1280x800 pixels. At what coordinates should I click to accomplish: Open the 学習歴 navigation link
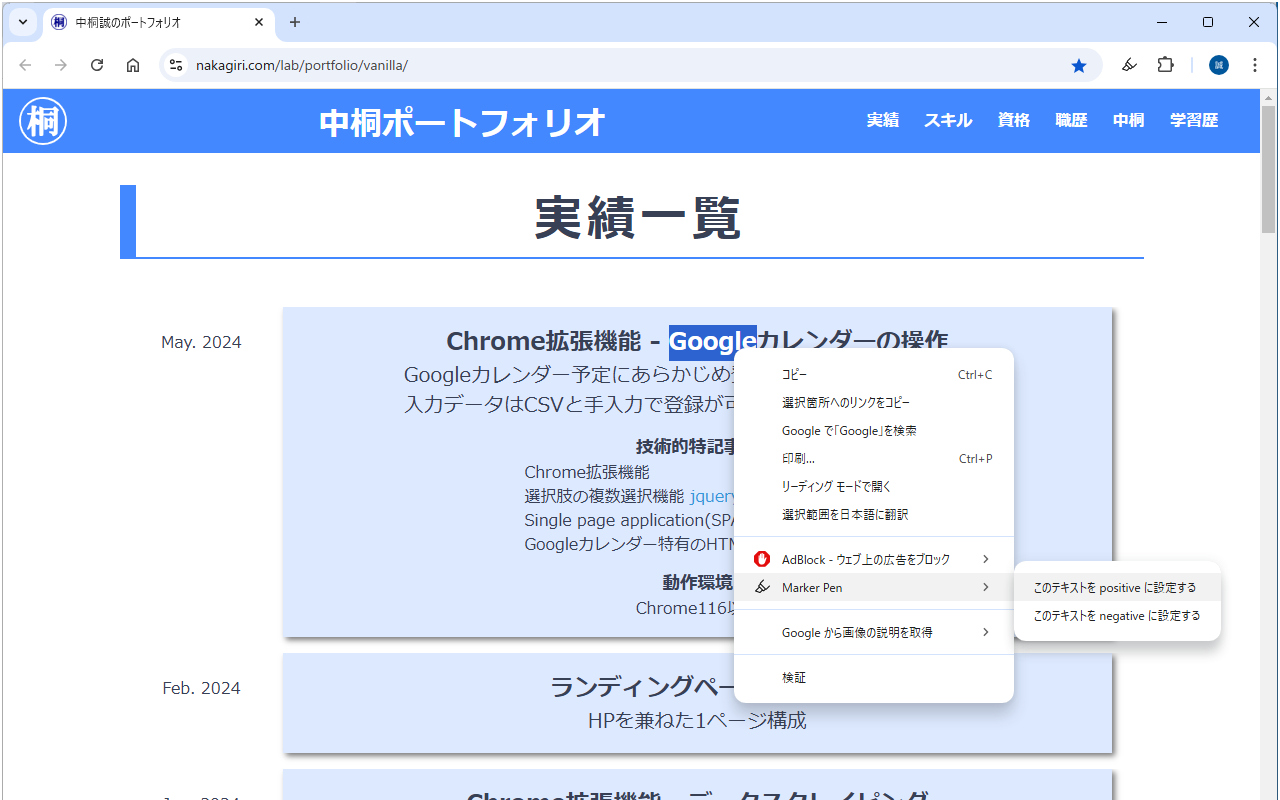(x=1194, y=120)
